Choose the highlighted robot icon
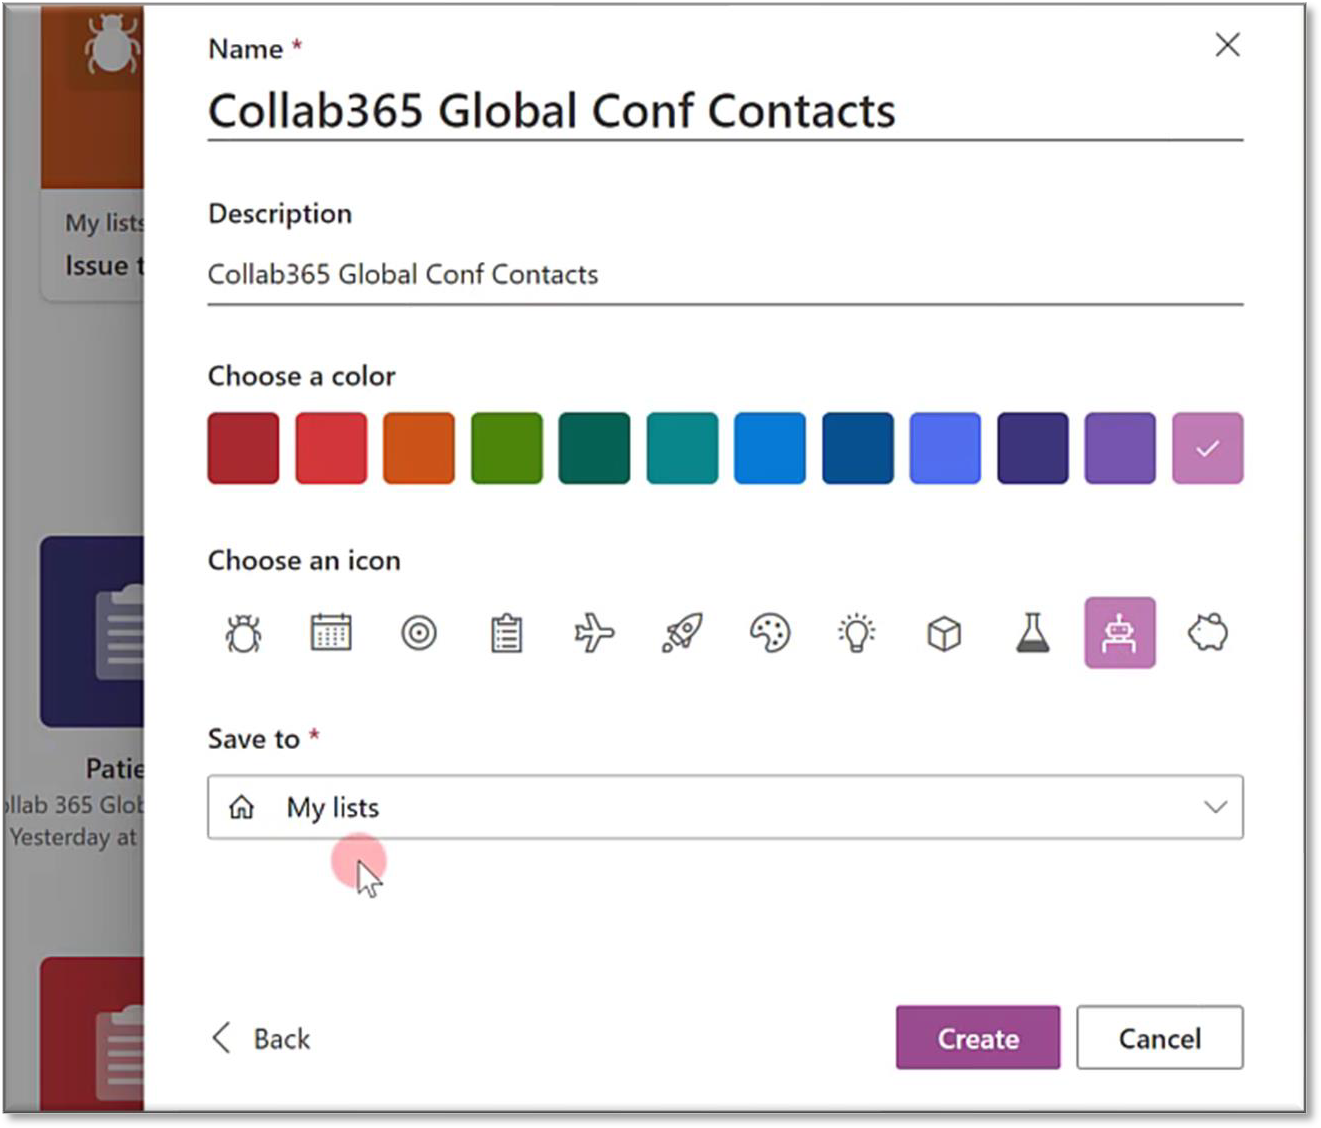 [x=1120, y=633]
